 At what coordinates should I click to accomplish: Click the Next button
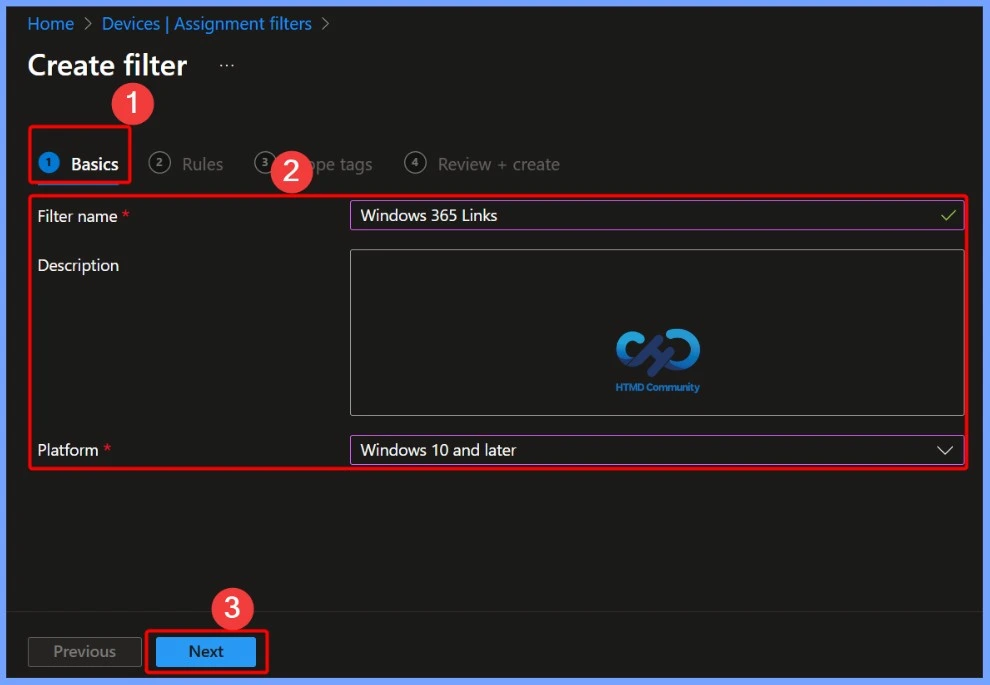206,651
